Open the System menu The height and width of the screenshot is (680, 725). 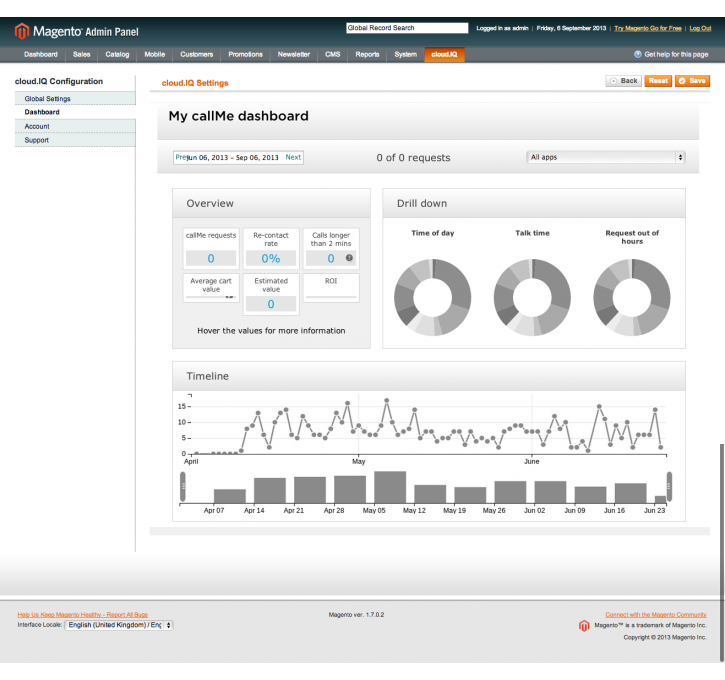tap(406, 55)
